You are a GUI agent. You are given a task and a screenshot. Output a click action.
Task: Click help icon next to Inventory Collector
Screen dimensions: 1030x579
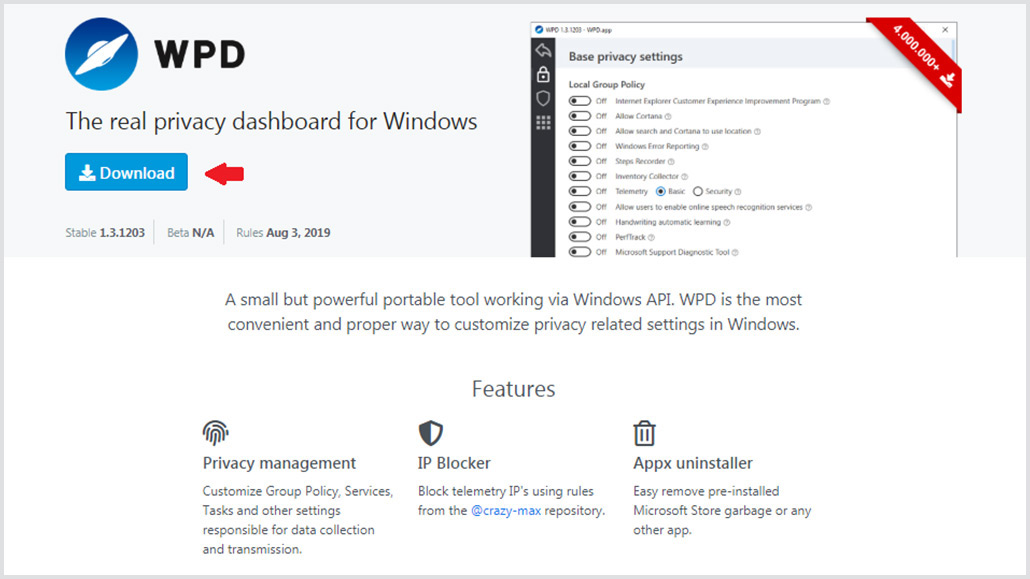684,177
